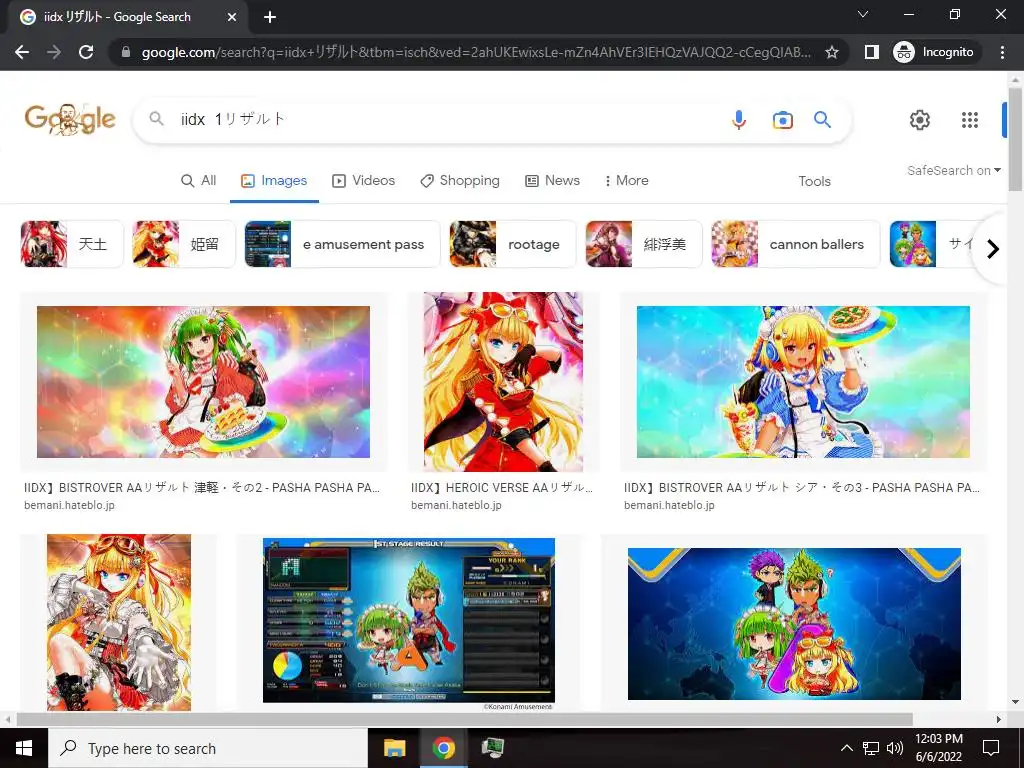Screen dimensions: 1024x768
Task: Open the Tools filter options
Action: coord(814,182)
